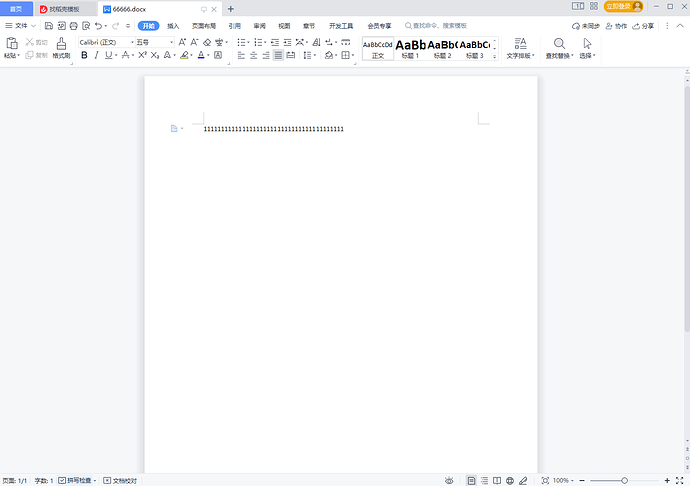Toggle strikethrough formatting

pyautogui.click(x=125, y=55)
